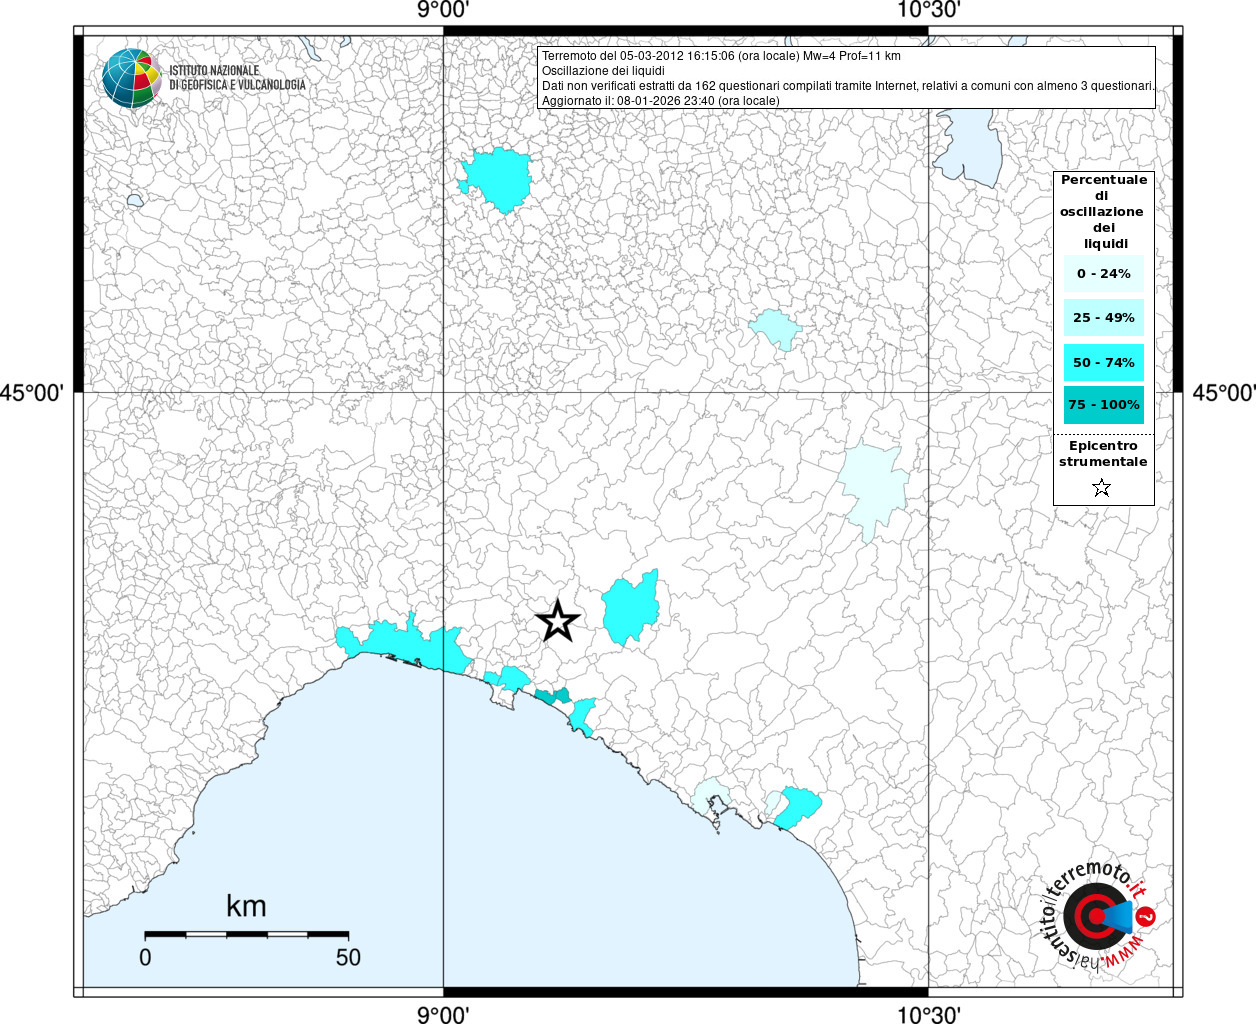Click the large cyan municipality east of epicenter
The image size is (1256, 1024).
[630, 609]
